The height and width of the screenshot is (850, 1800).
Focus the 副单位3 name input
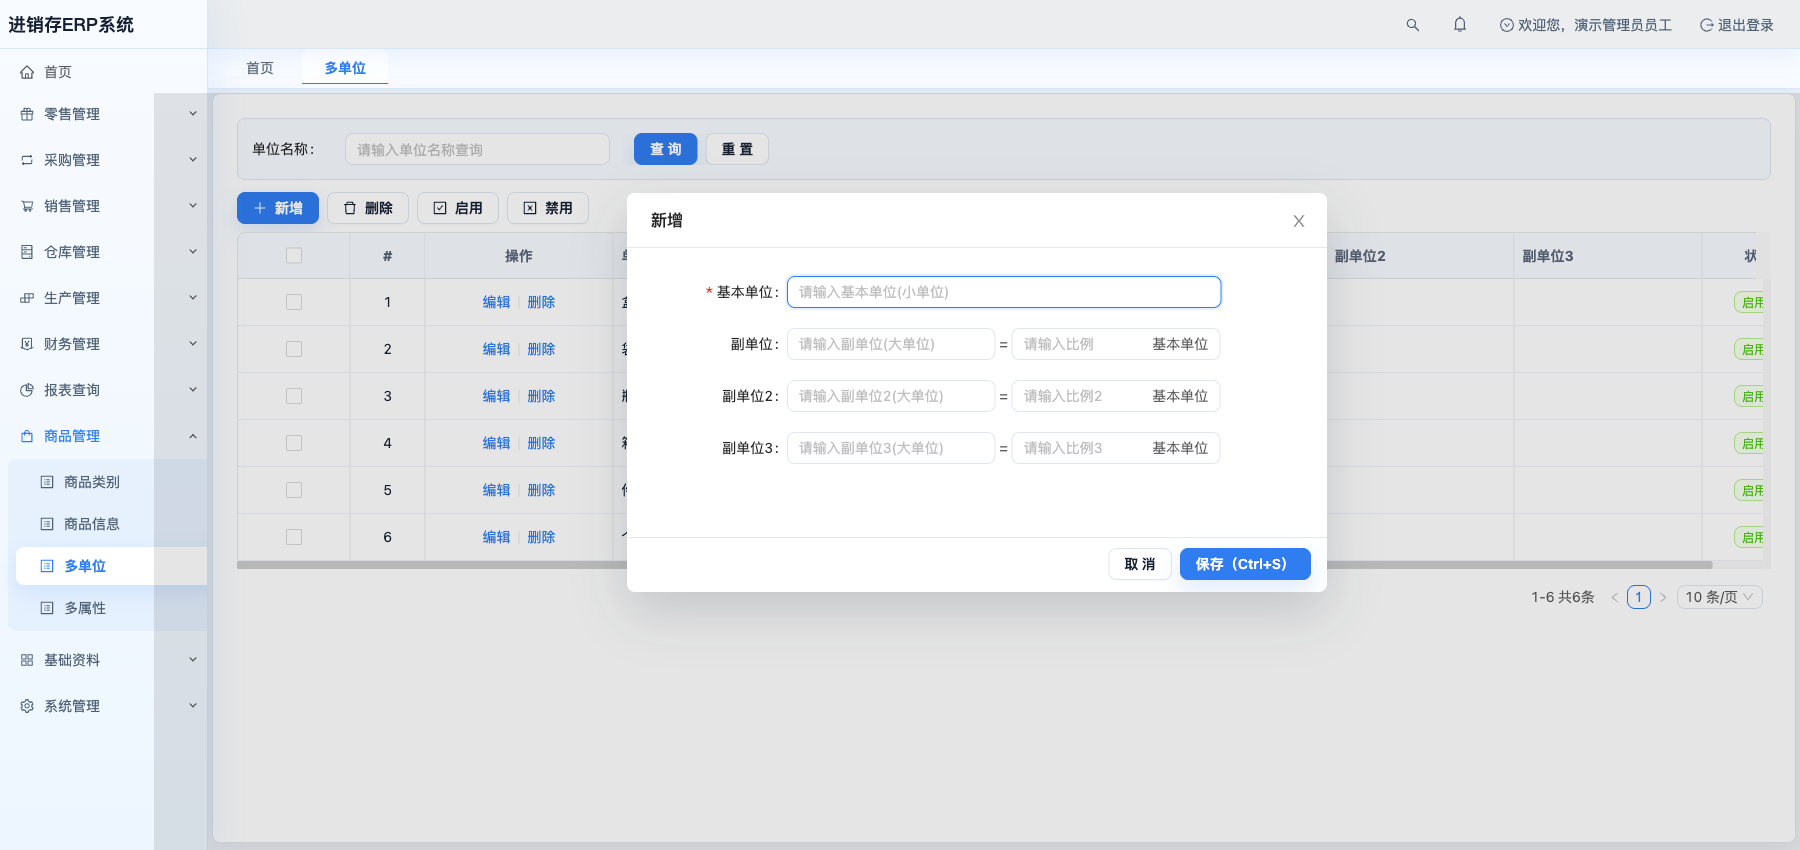(x=891, y=448)
